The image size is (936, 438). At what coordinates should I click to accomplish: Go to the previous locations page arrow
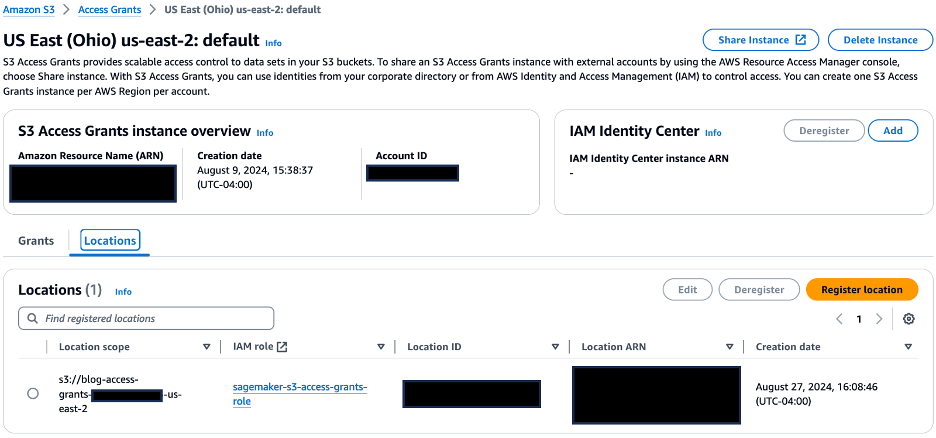839,319
